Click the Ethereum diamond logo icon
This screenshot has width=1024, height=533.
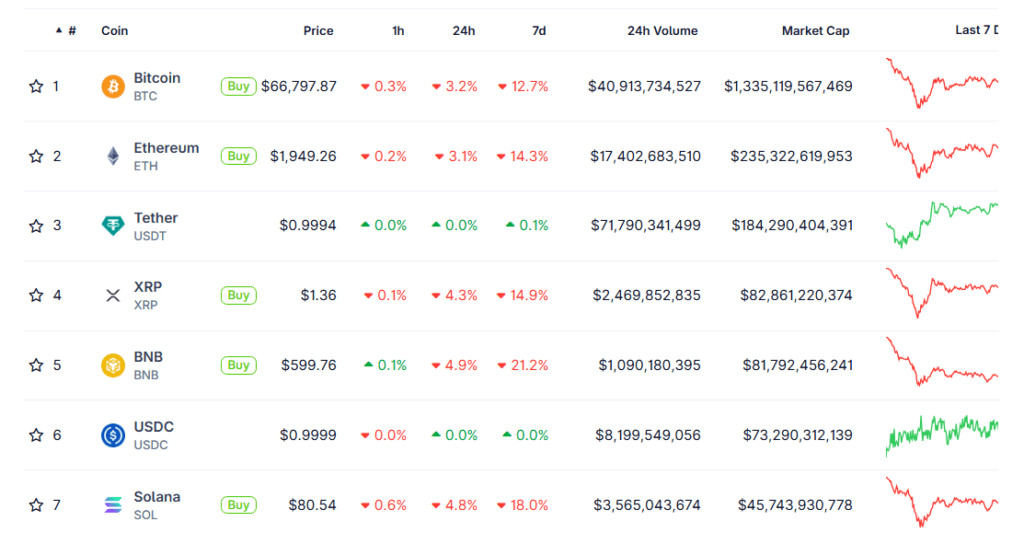click(113, 156)
